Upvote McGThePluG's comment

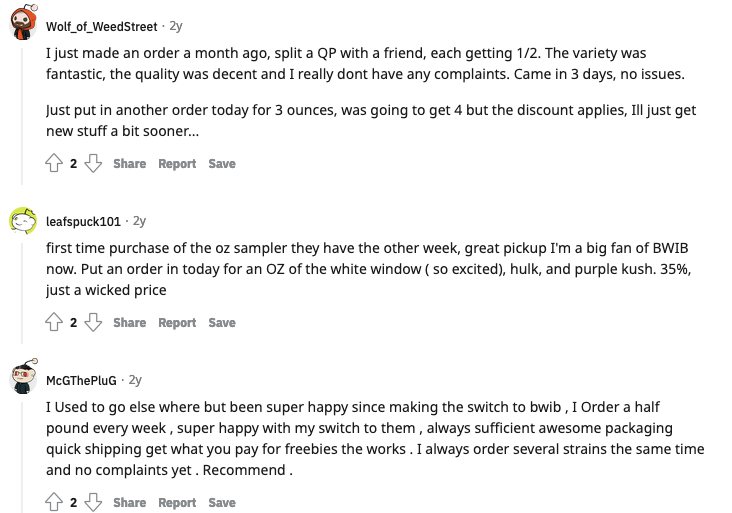(x=54, y=502)
